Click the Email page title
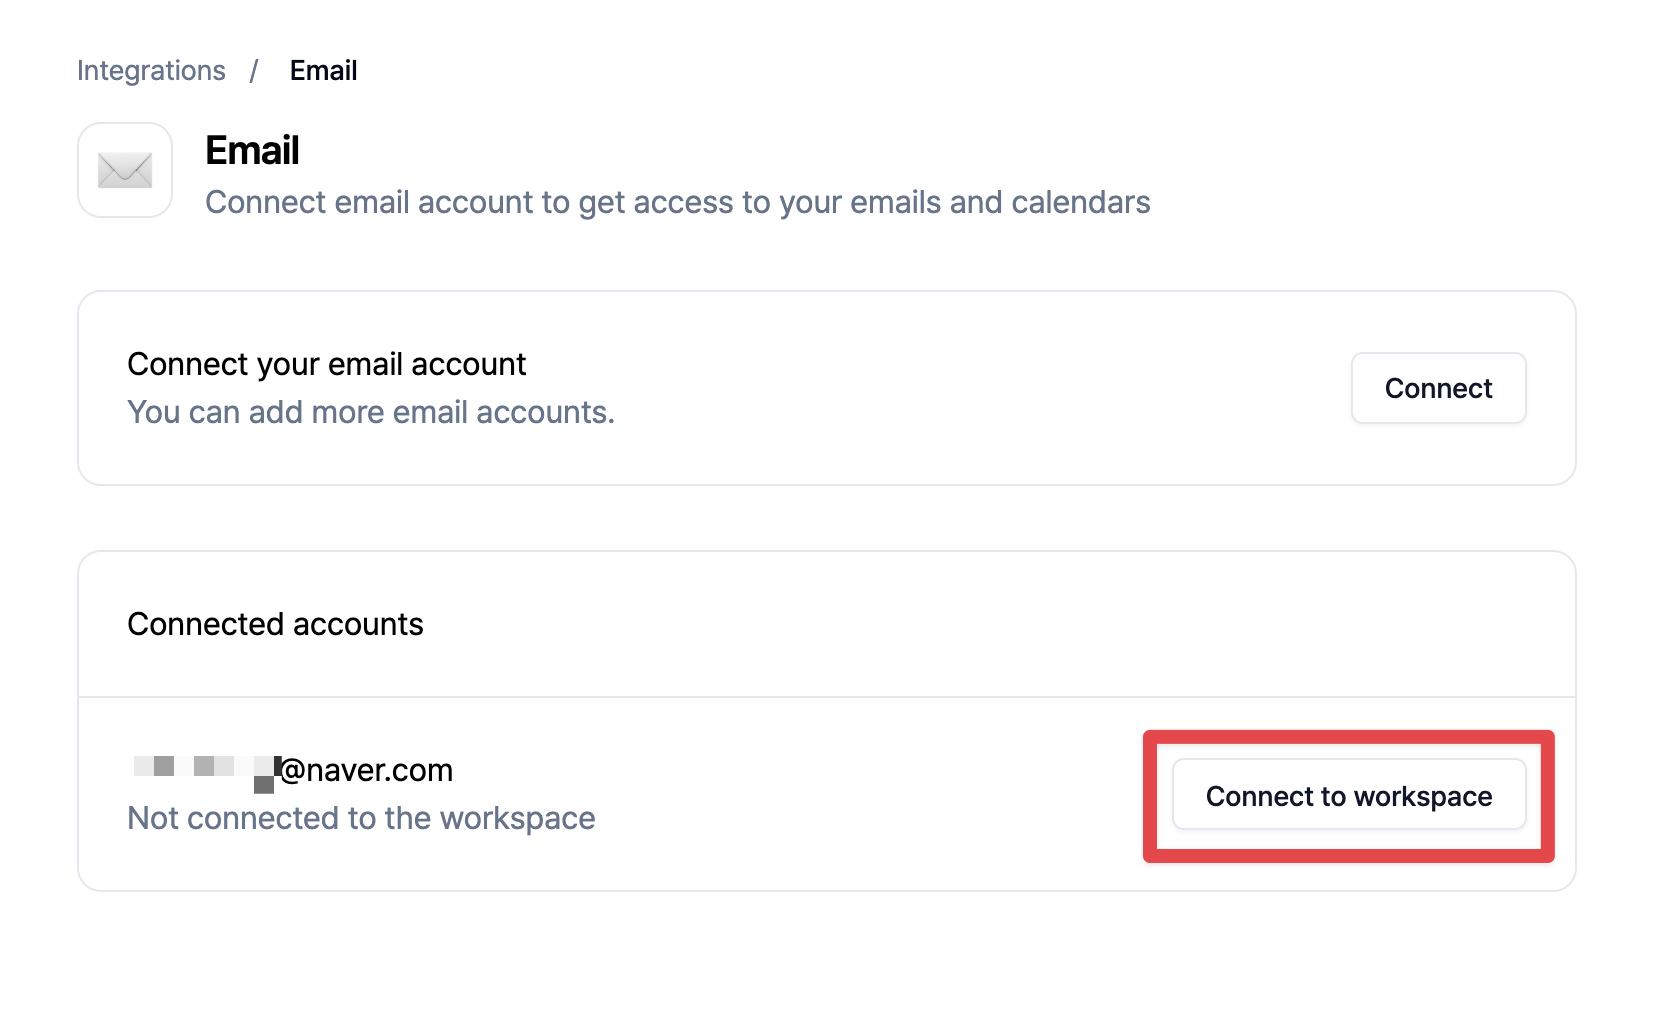 (252, 151)
